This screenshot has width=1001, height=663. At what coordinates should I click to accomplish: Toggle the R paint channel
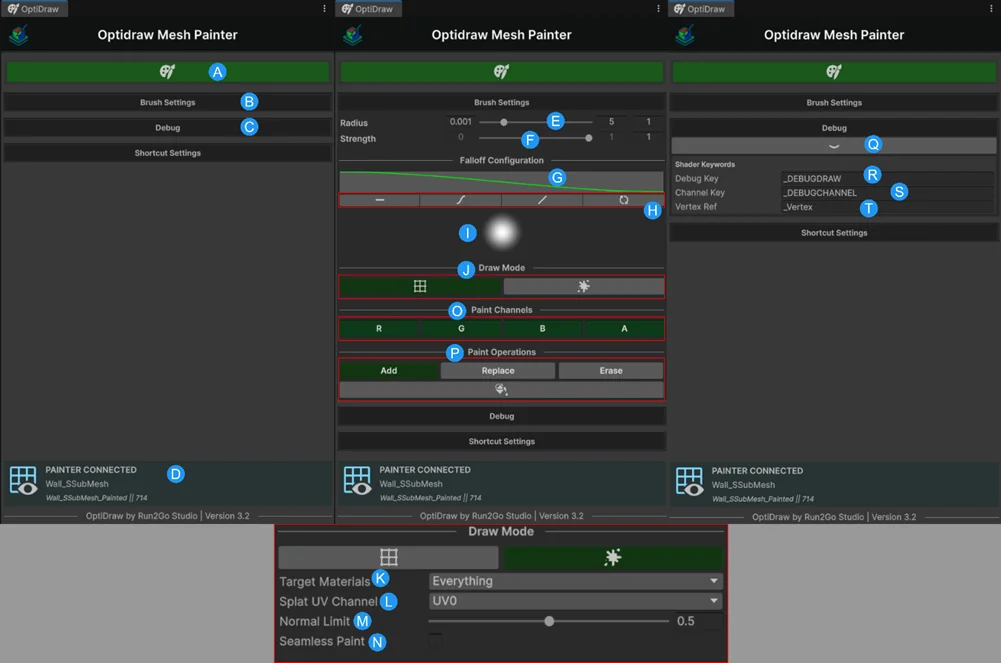(379, 329)
